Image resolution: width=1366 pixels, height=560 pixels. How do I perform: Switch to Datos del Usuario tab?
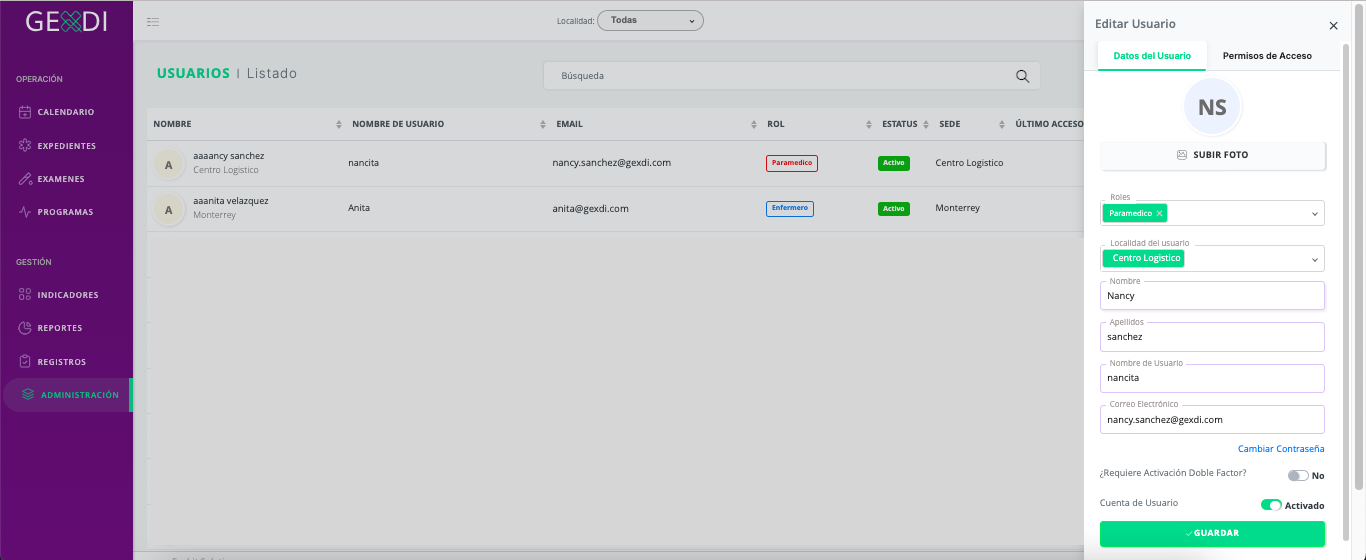pyautogui.click(x=1152, y=56)
